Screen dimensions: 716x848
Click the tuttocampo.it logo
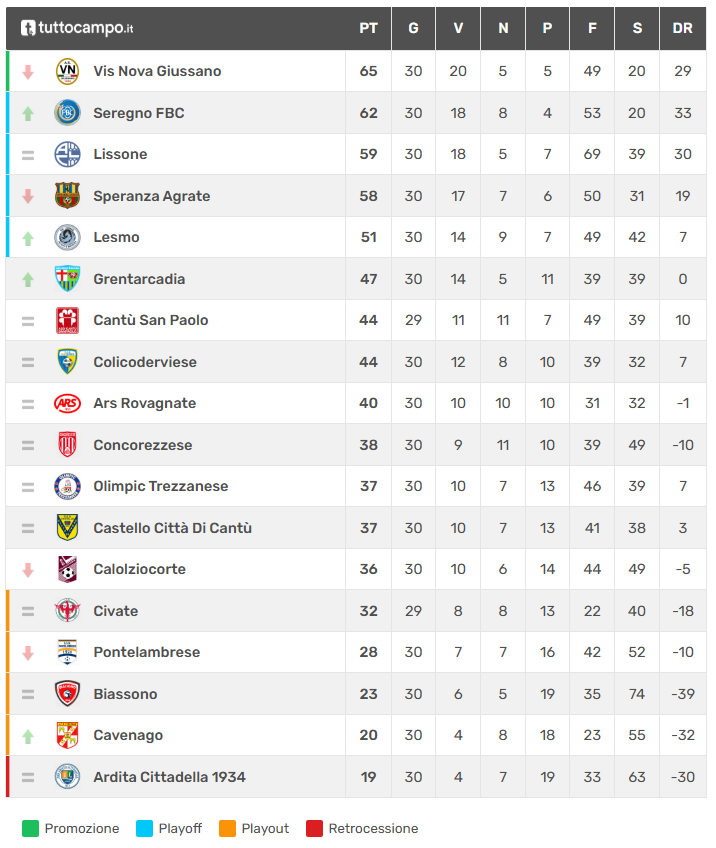pos(77,28)
